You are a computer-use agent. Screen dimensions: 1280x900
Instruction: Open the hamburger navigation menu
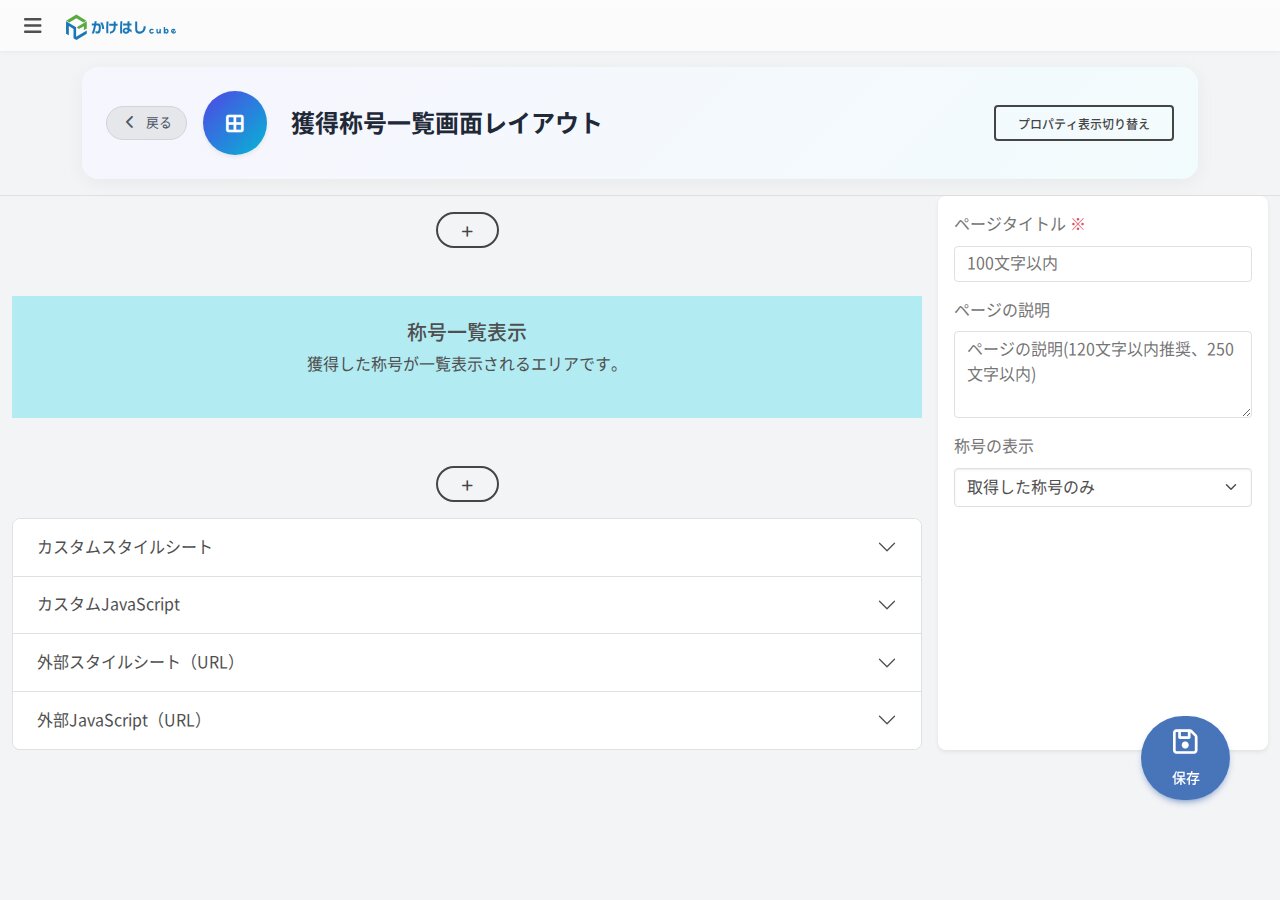point(33,26)
